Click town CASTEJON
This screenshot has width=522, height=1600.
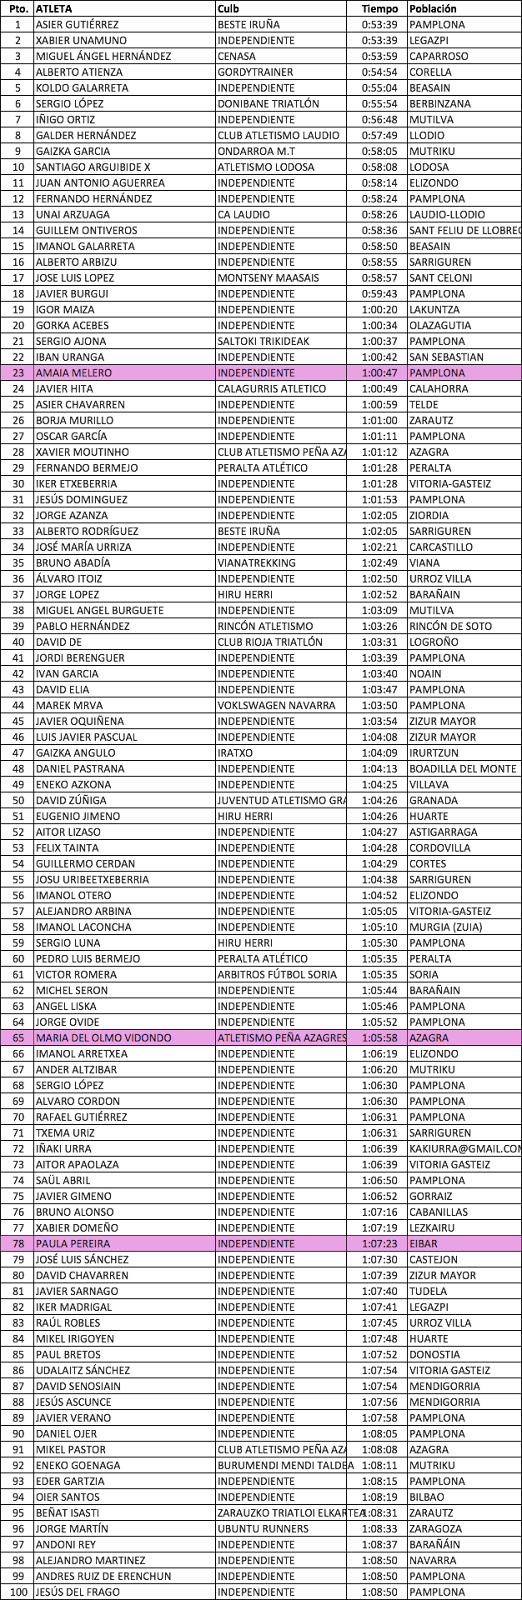click(x=434, y=1260)
